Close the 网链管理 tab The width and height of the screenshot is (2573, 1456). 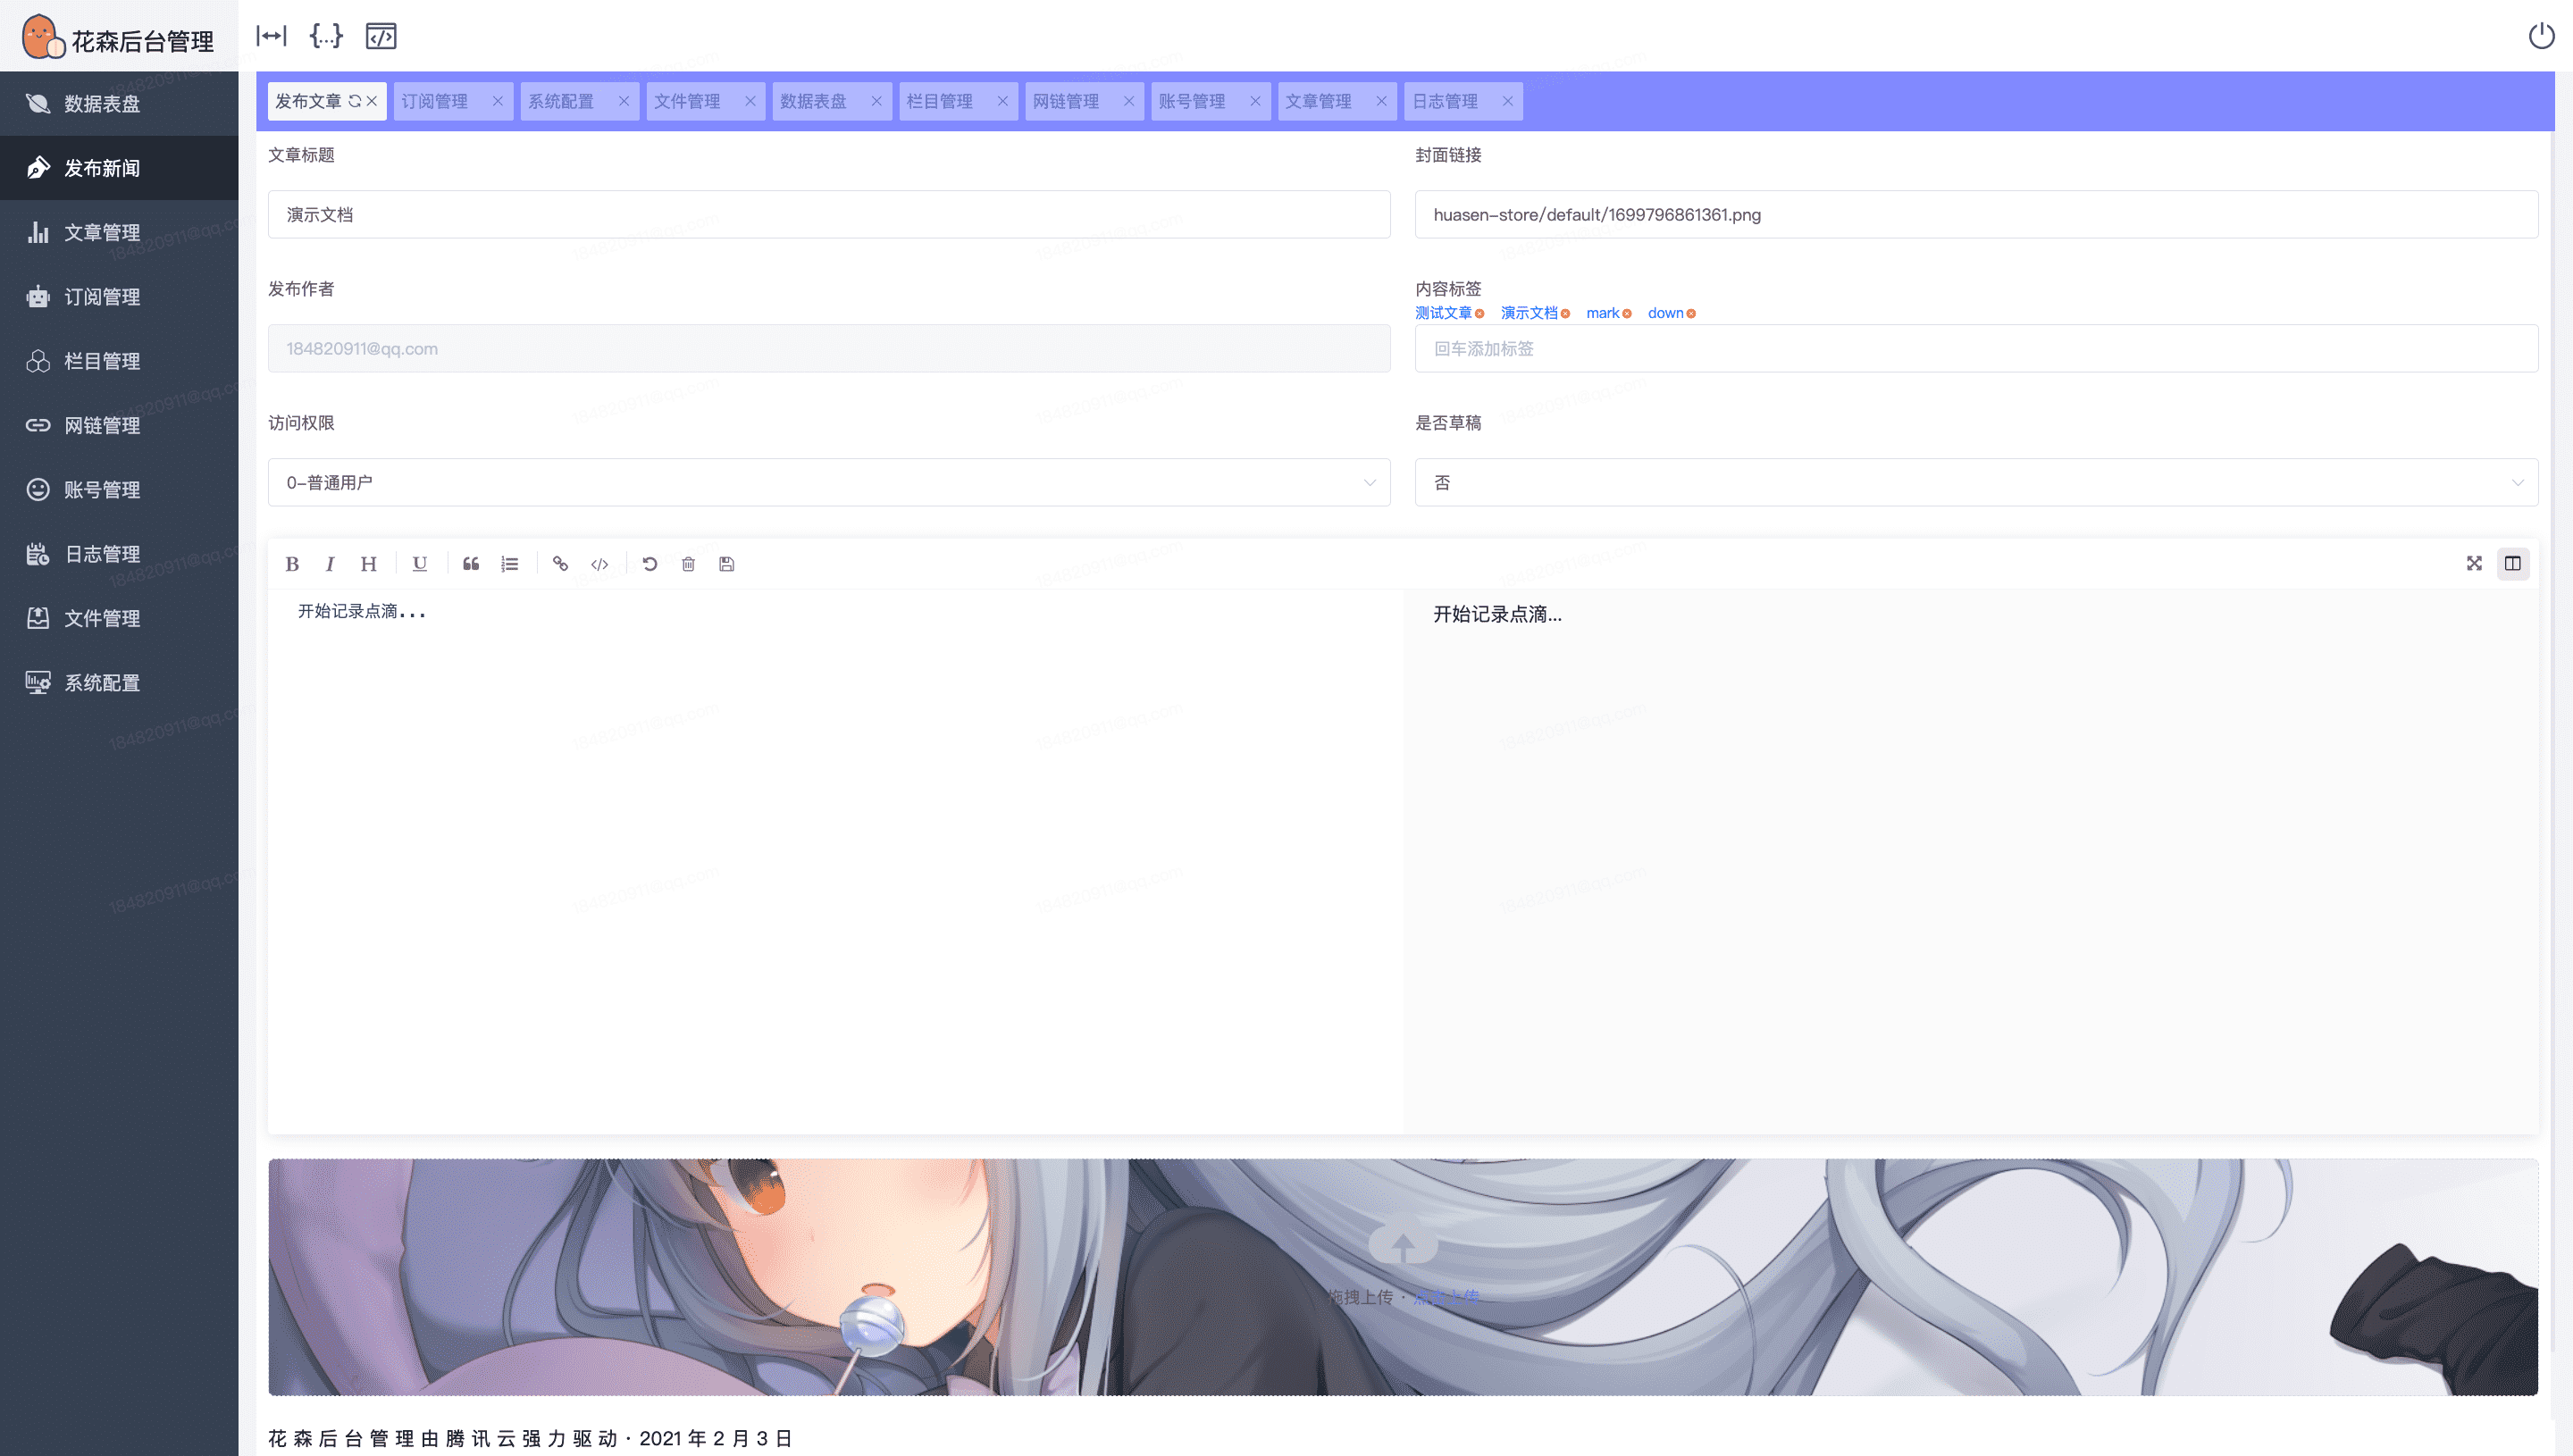coord(1129,101)
